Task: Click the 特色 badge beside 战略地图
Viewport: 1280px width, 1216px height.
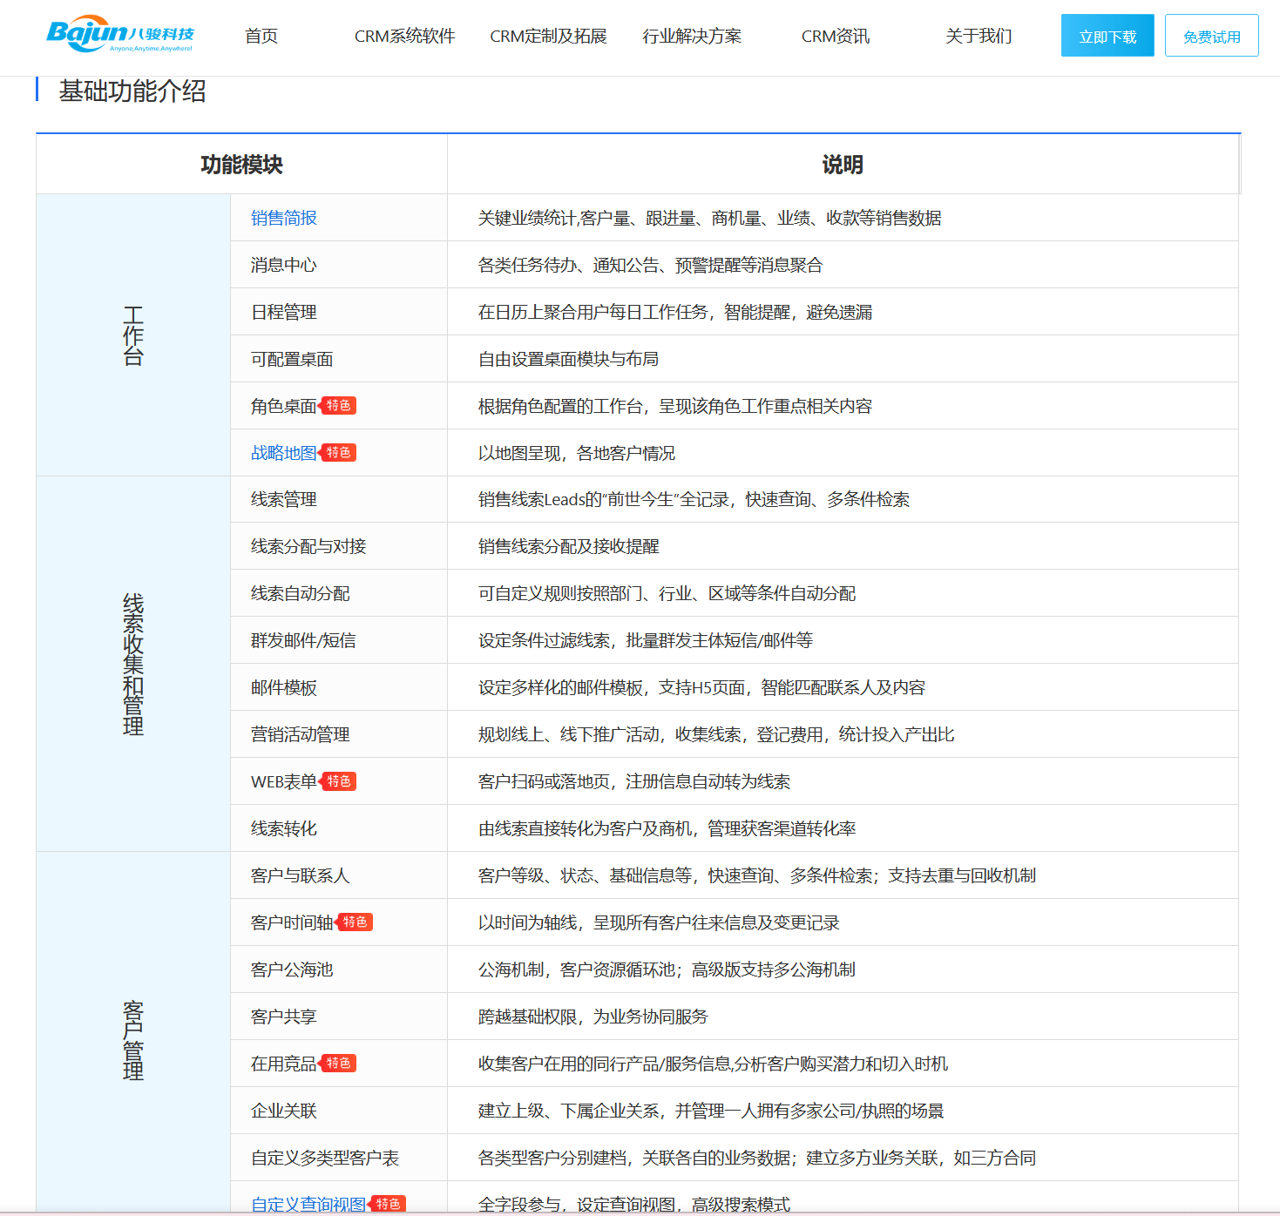Action: click(x=339, y=453)
